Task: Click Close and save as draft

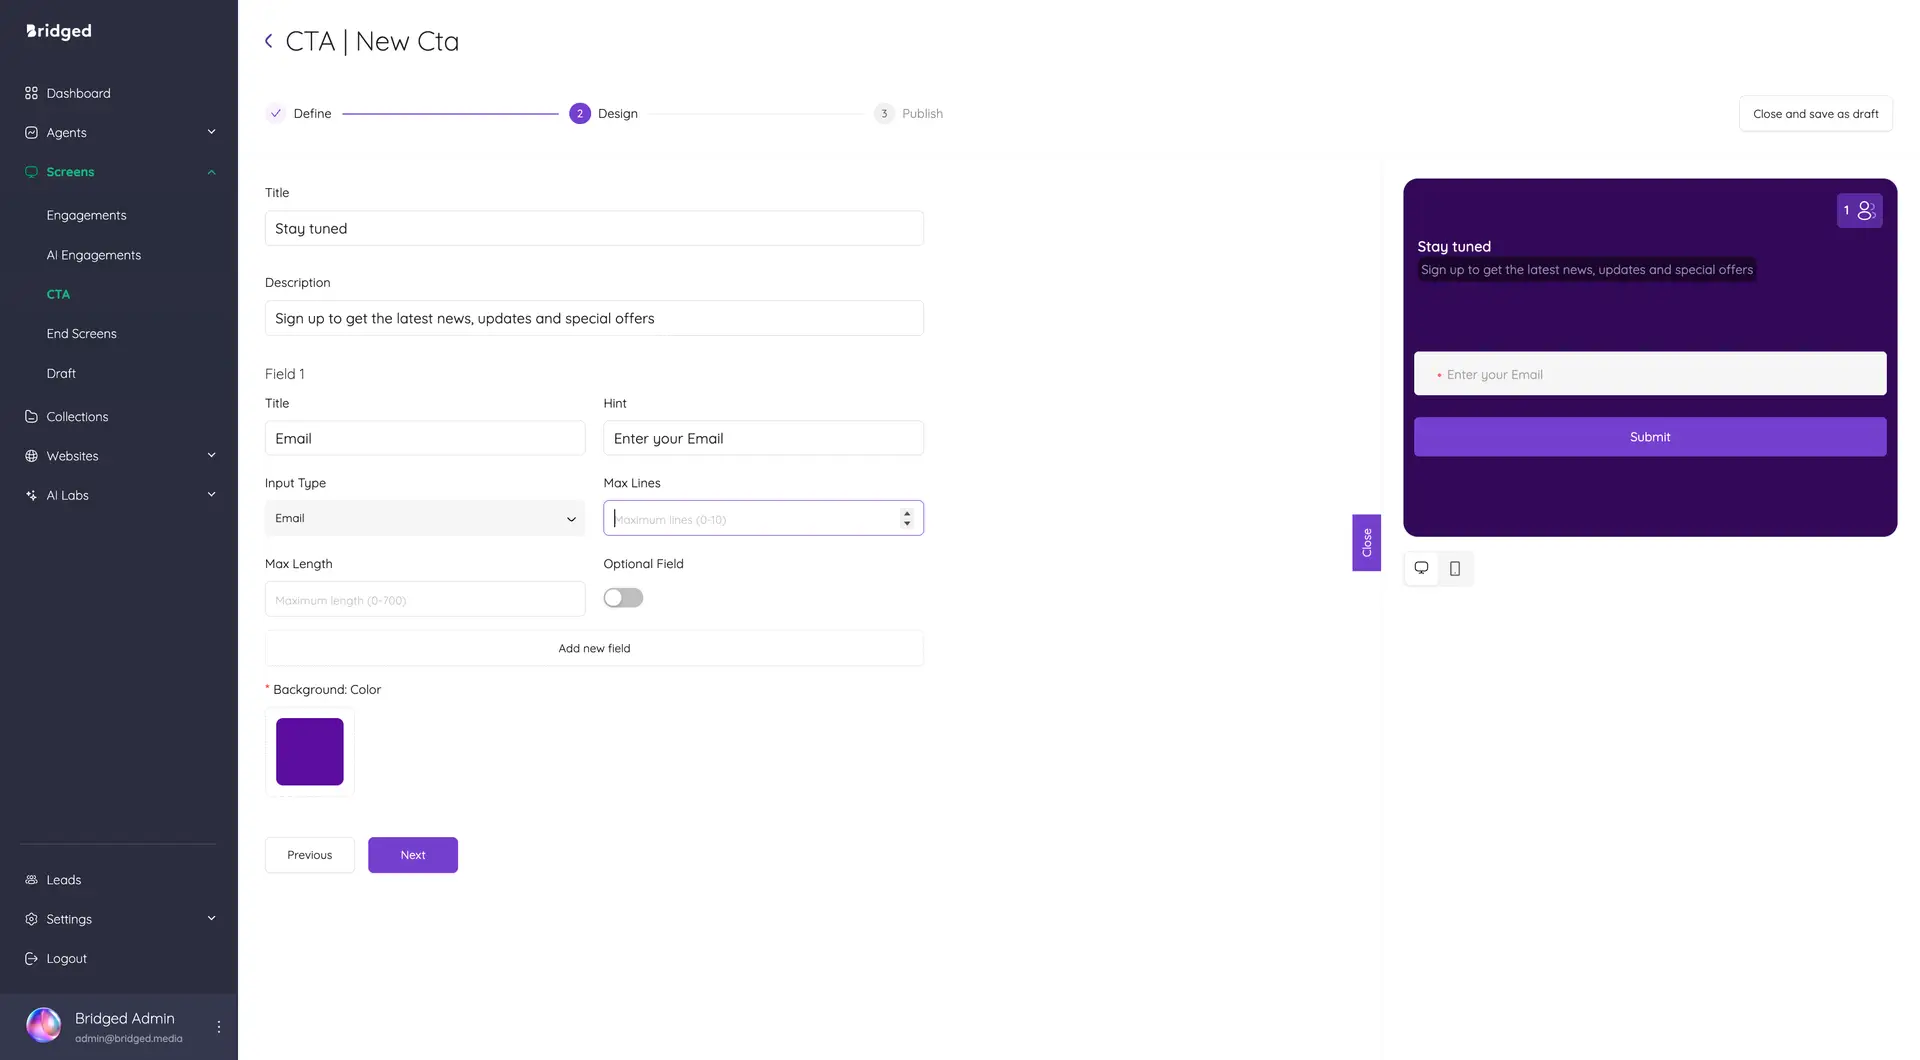Action: (x=1815, y=114)
